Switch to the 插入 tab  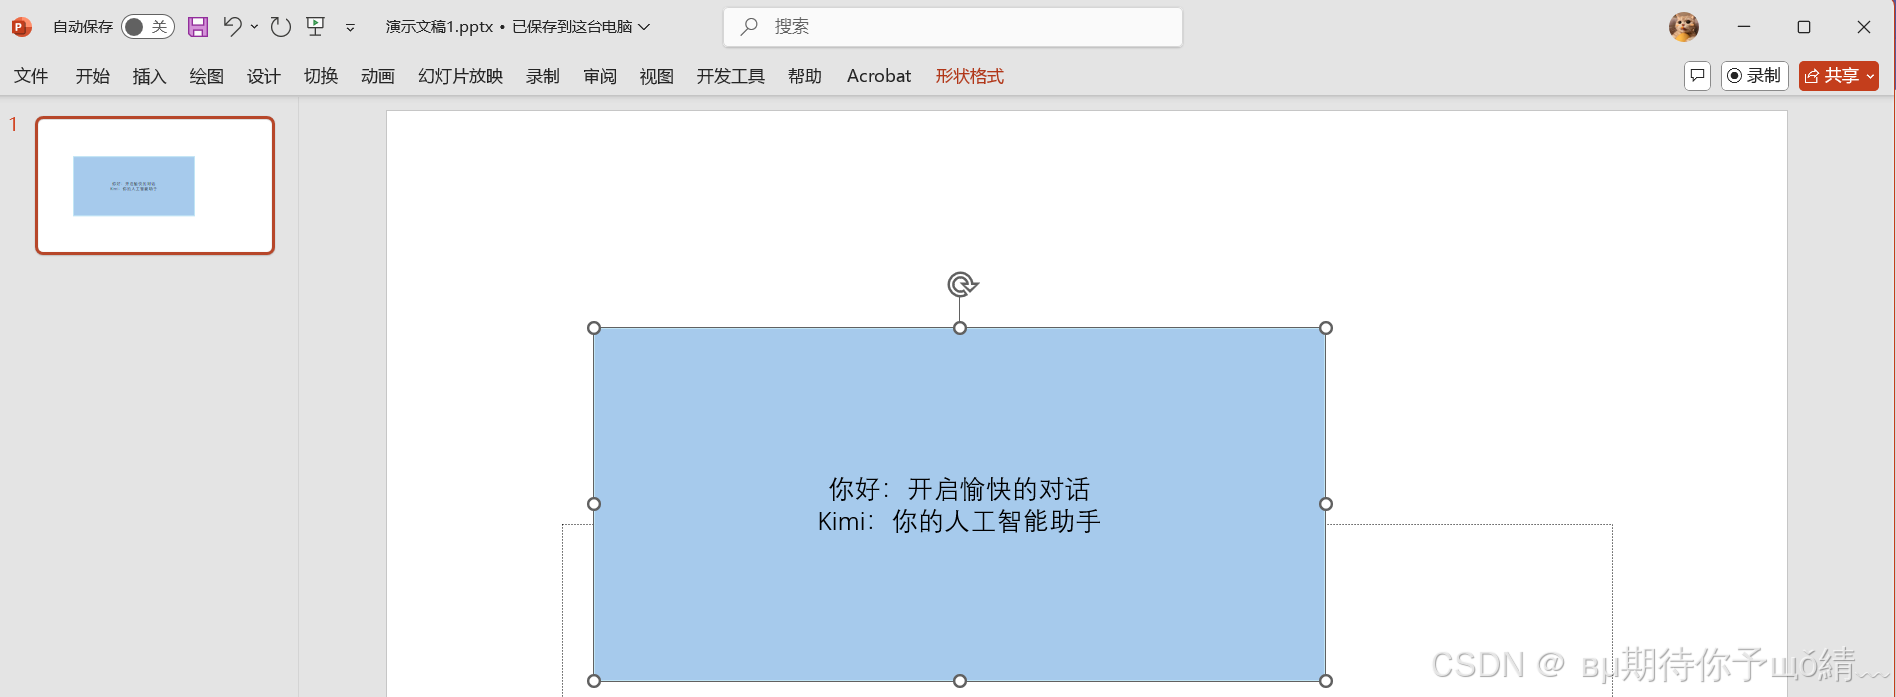coord(150,76)
